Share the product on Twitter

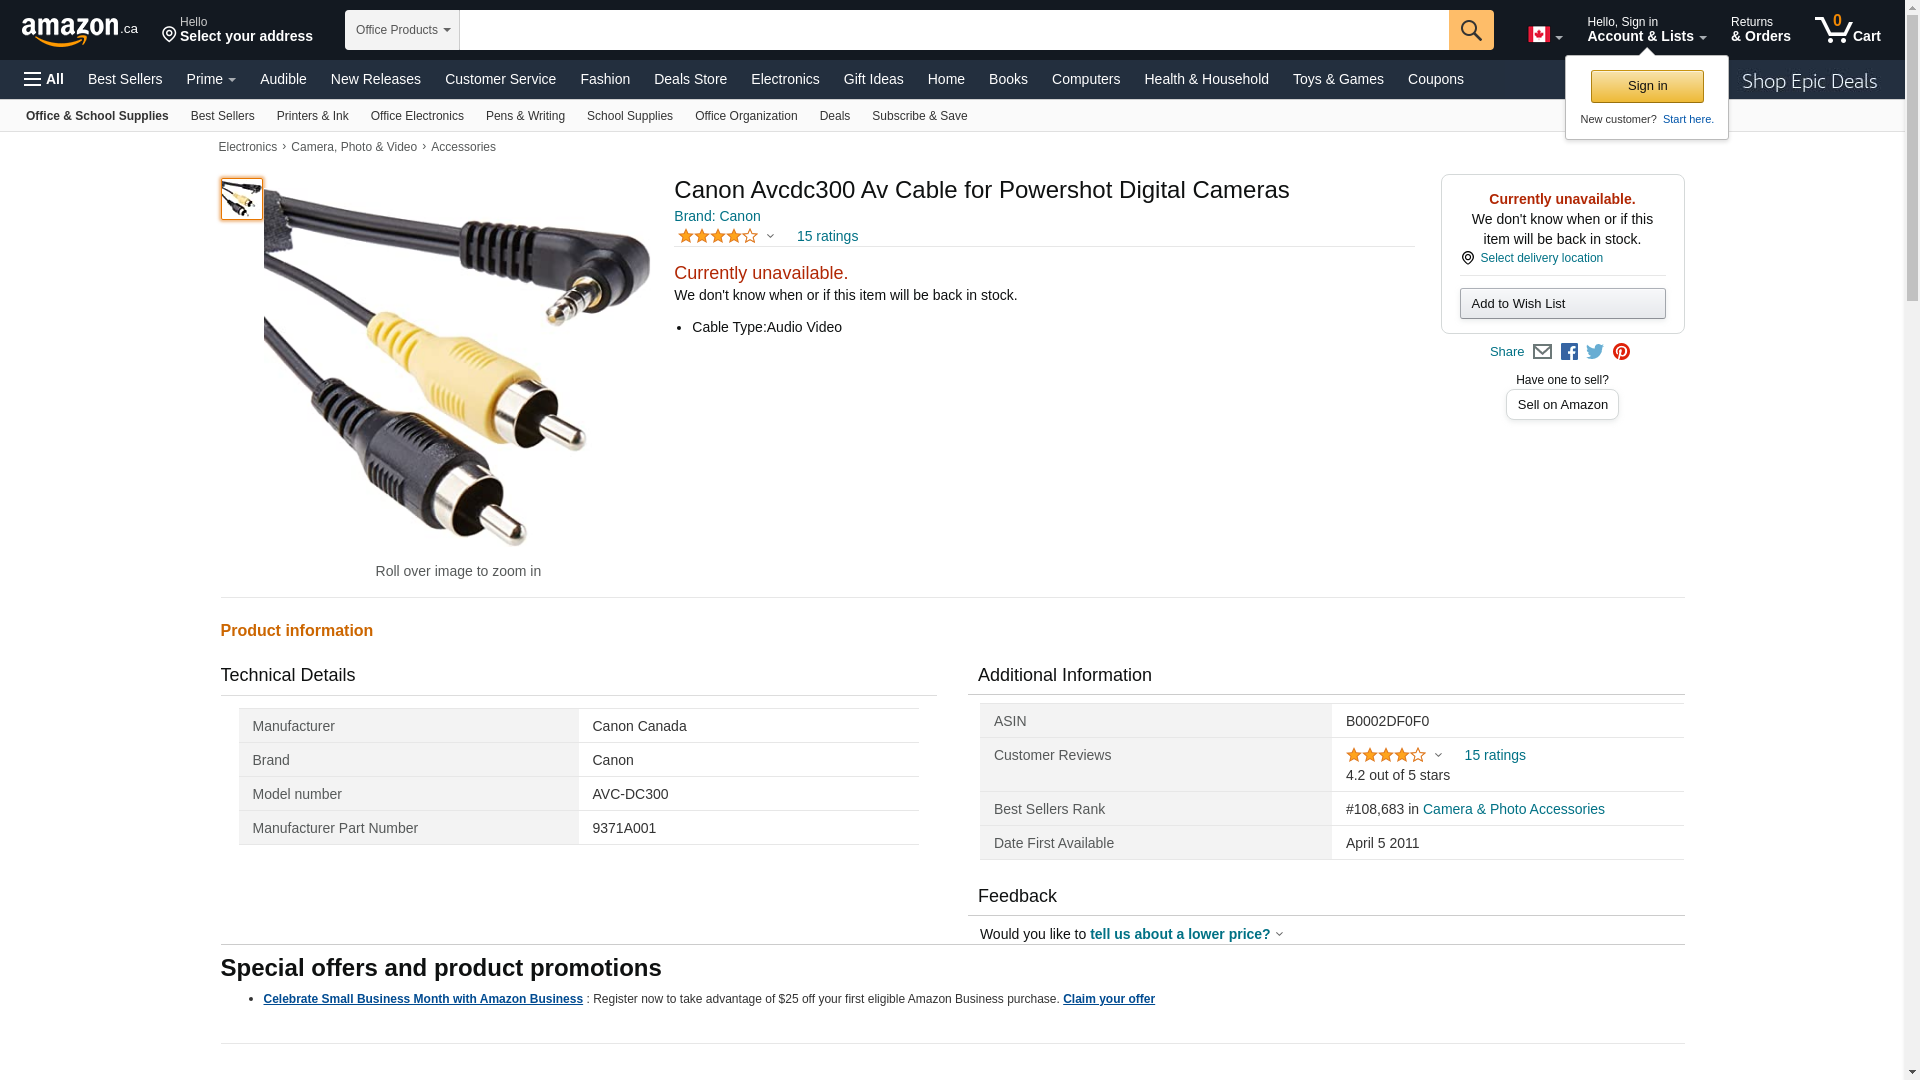1595,352
